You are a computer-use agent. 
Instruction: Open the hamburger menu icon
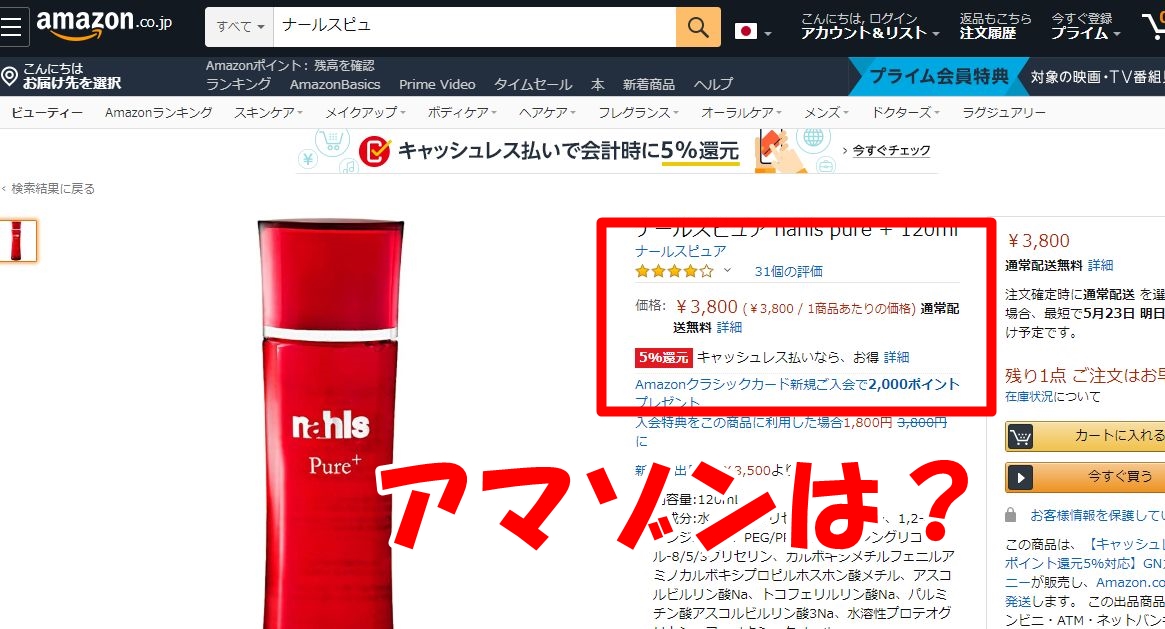pyautogui.click(x=13, y=26)
